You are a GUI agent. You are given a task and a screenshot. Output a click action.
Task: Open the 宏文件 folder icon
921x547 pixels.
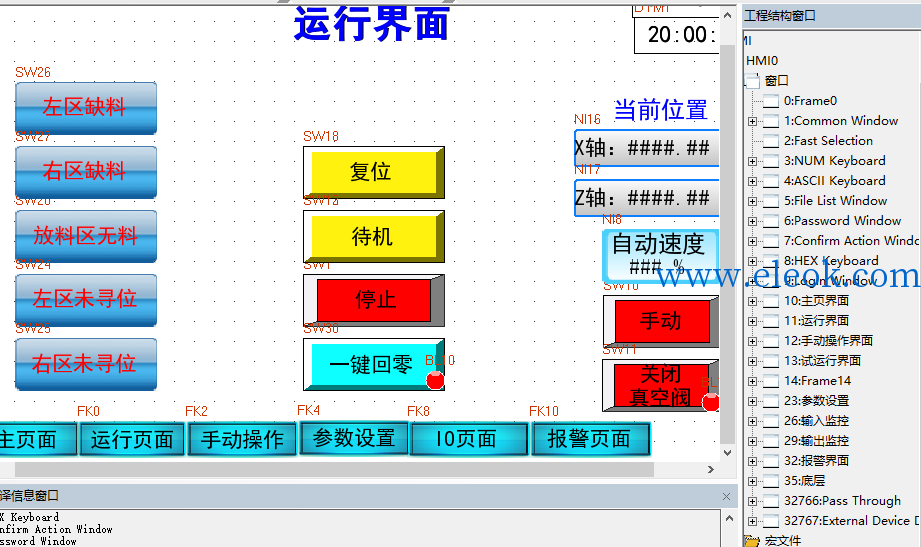coord(752,541)
